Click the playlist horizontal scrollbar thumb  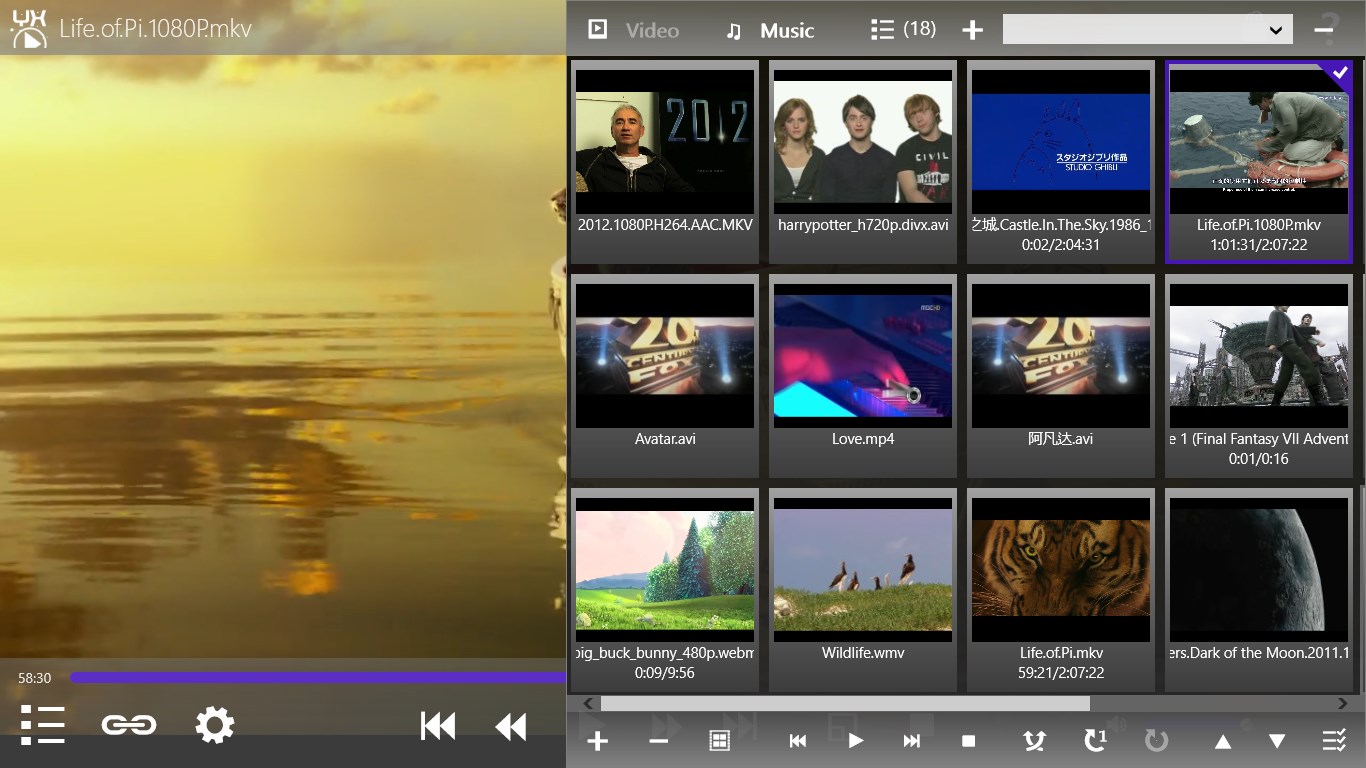[x=845, y=703]
